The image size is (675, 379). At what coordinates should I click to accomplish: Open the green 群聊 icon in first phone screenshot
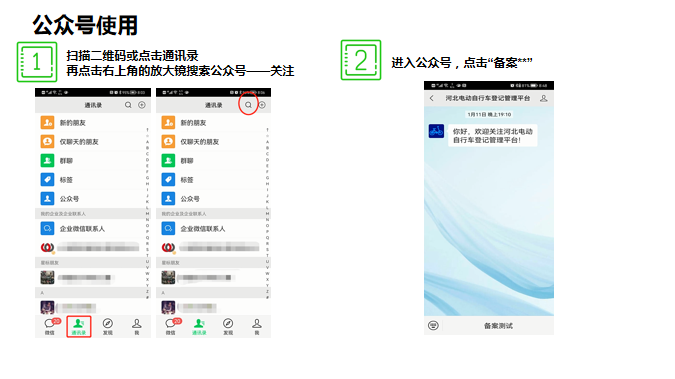pyautogui.click(x=47, y=161)
